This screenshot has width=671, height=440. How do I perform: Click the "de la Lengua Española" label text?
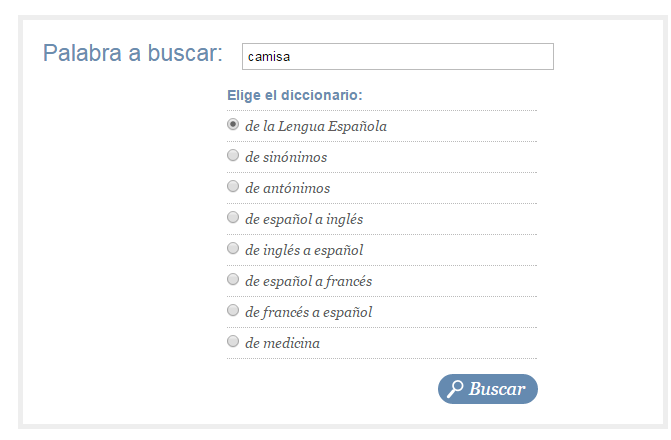coord(316,127)
